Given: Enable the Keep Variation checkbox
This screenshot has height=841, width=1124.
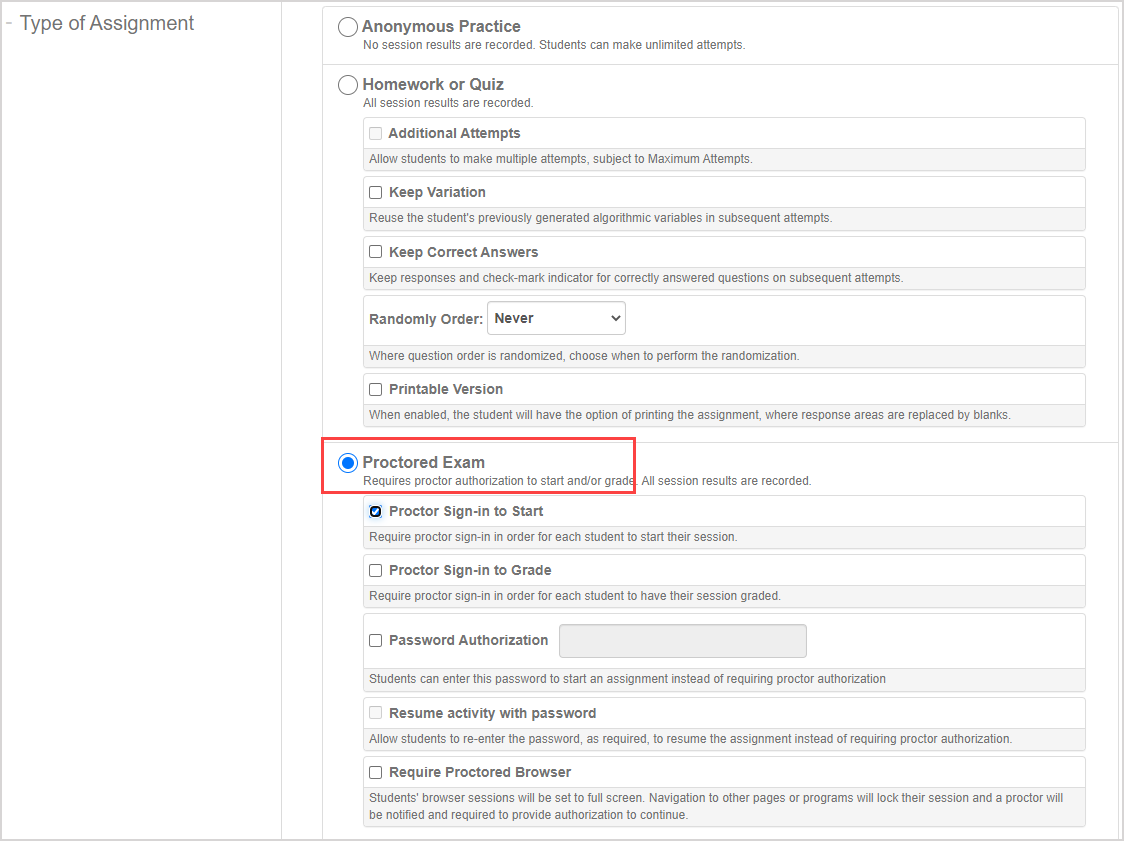Looking at the screenshot, I should pos(376,192).
